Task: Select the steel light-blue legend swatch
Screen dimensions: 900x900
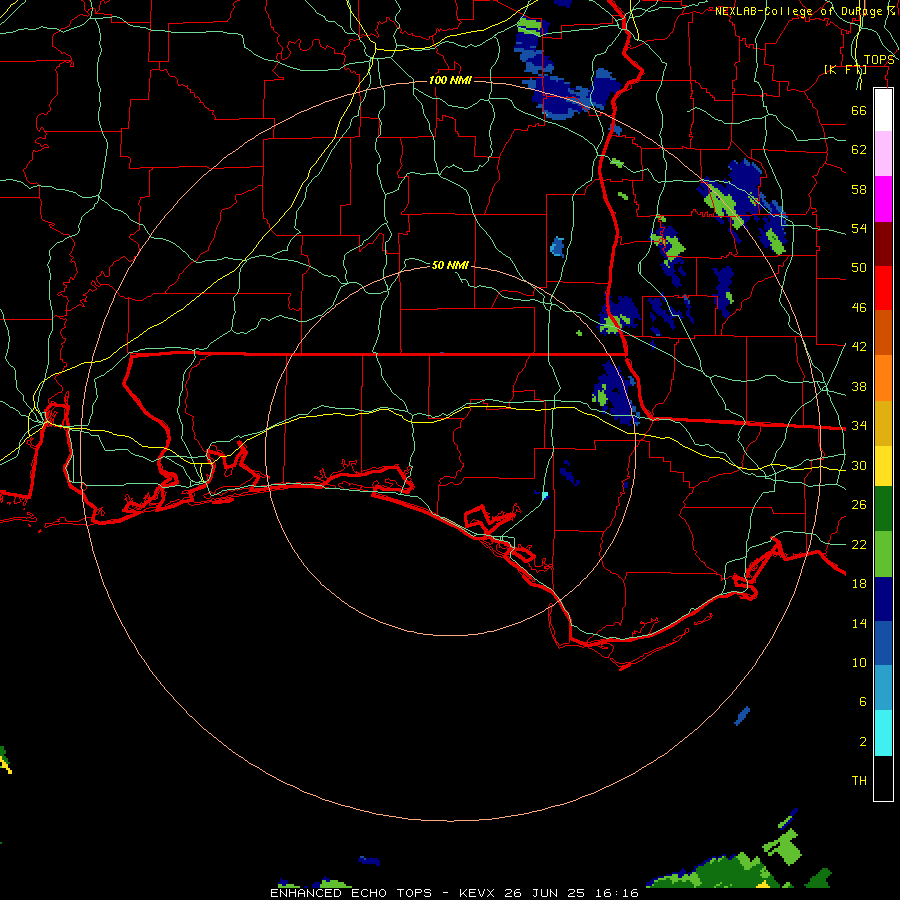Action: click(x=883, y=688)
